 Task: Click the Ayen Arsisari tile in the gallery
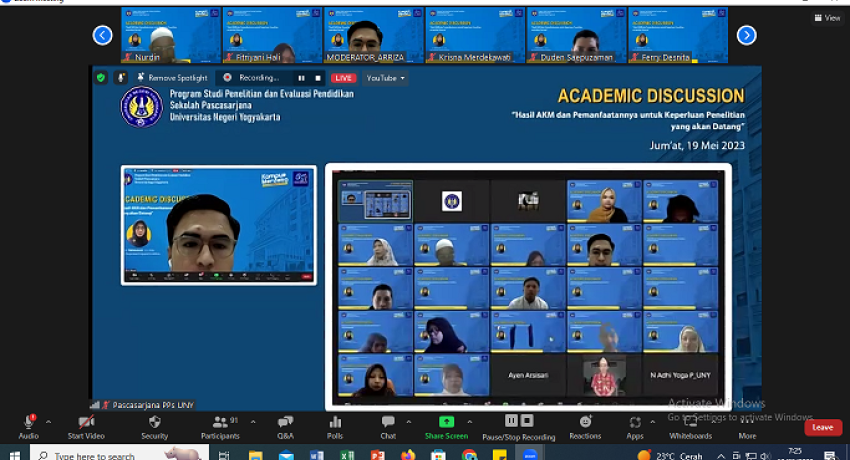coord(527,375)
